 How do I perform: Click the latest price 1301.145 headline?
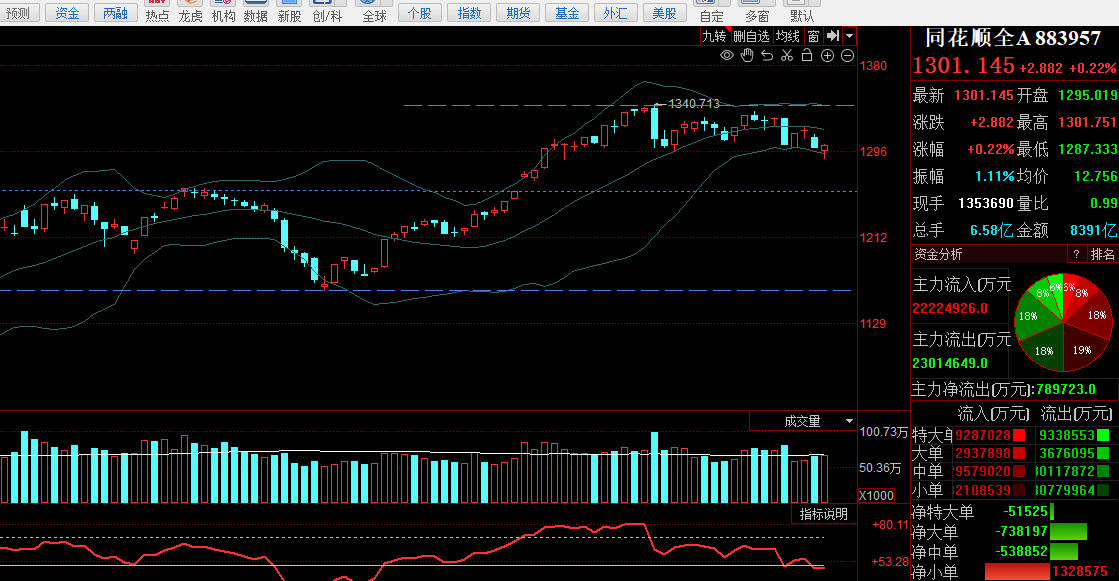963,66
